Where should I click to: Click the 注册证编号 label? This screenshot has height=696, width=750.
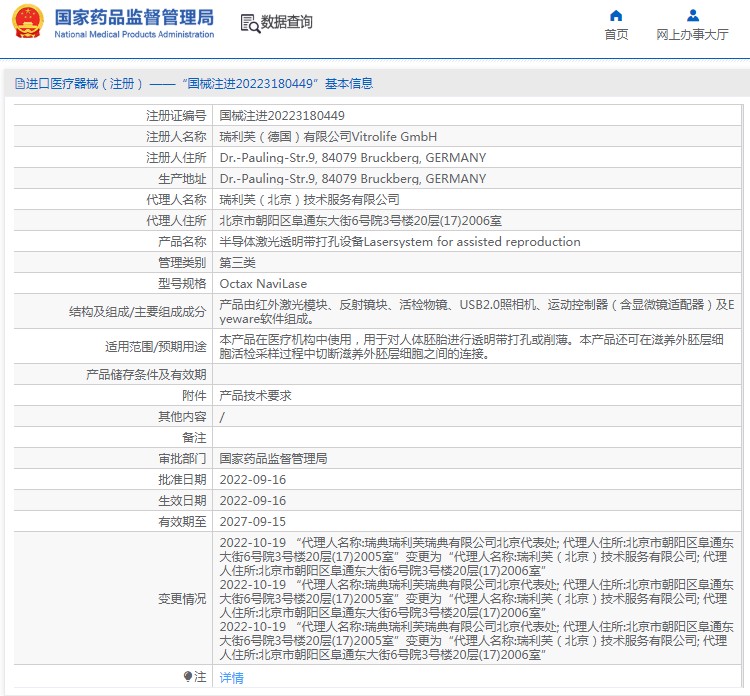tap(176, 116)
